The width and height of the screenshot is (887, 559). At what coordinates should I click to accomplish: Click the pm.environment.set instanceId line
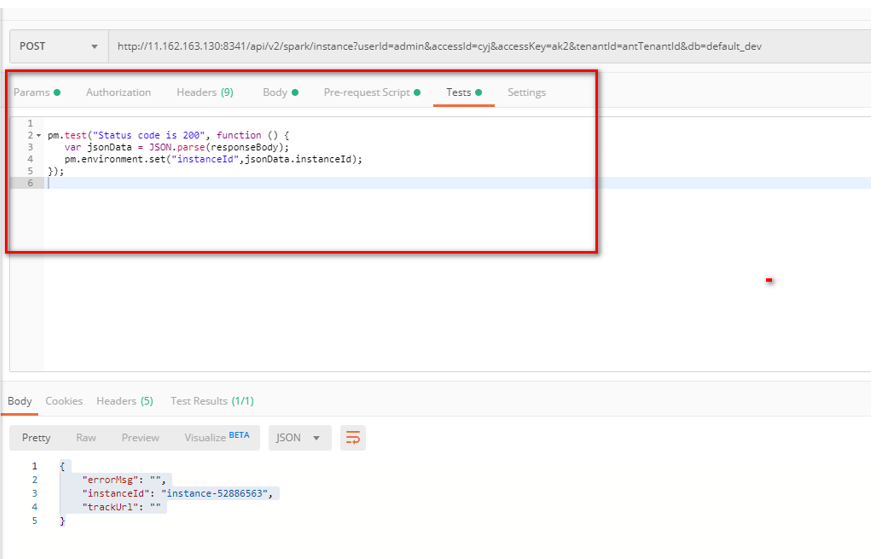pyautogui.click(x=213, y=159)
